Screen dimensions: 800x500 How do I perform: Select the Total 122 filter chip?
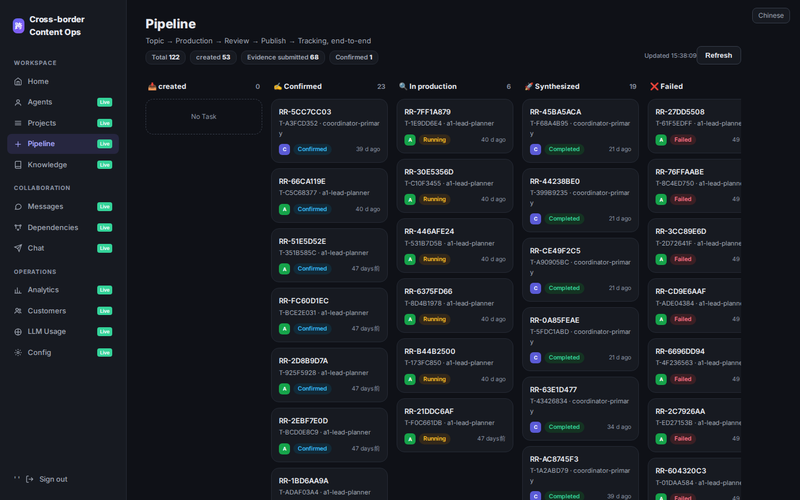[x=165, y=57]
